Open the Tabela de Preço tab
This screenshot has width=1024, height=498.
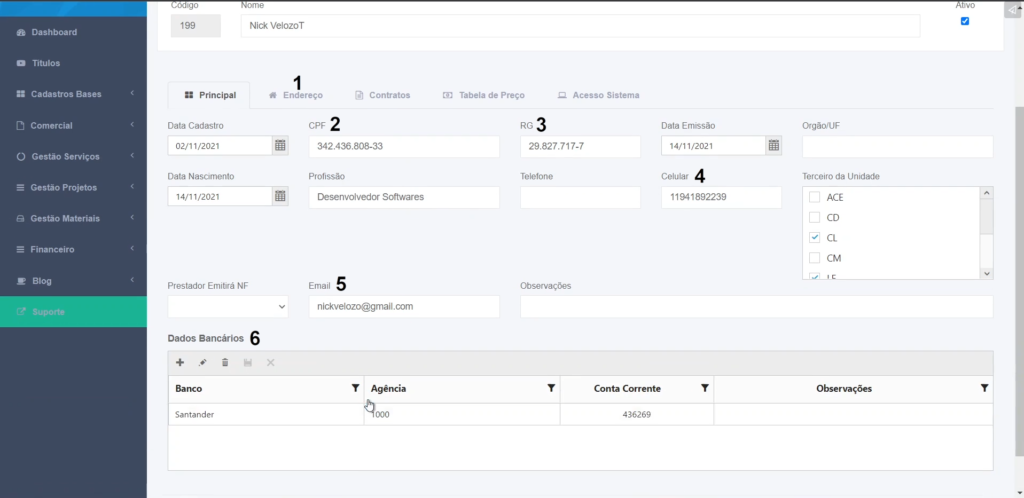pyautogui.click(x=483, y=95)
